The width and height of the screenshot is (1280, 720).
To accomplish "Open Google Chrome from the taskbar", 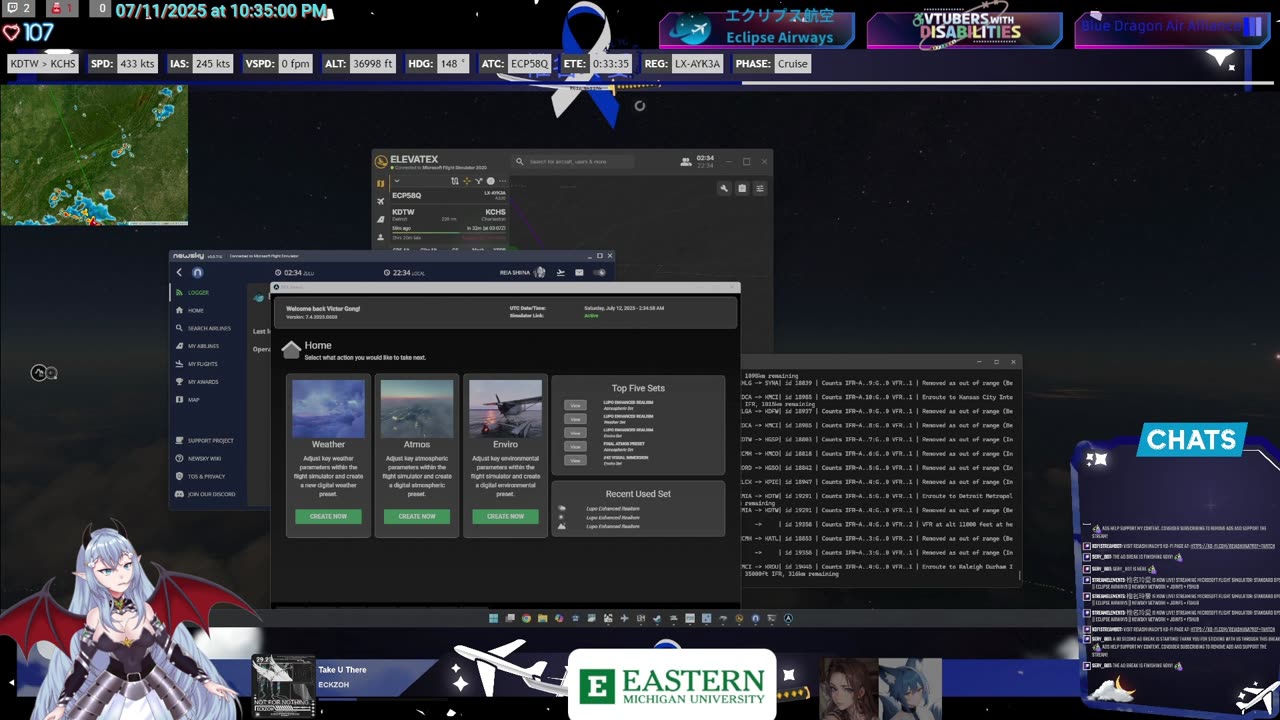I will click(527, 619).
